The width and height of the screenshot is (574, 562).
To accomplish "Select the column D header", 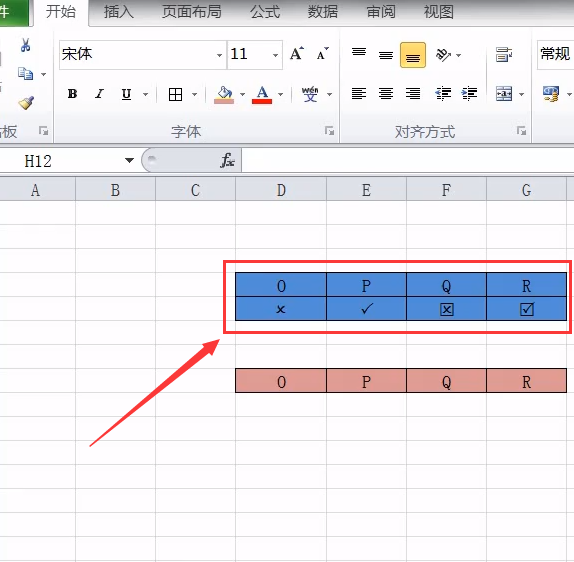I will (281, 190).
